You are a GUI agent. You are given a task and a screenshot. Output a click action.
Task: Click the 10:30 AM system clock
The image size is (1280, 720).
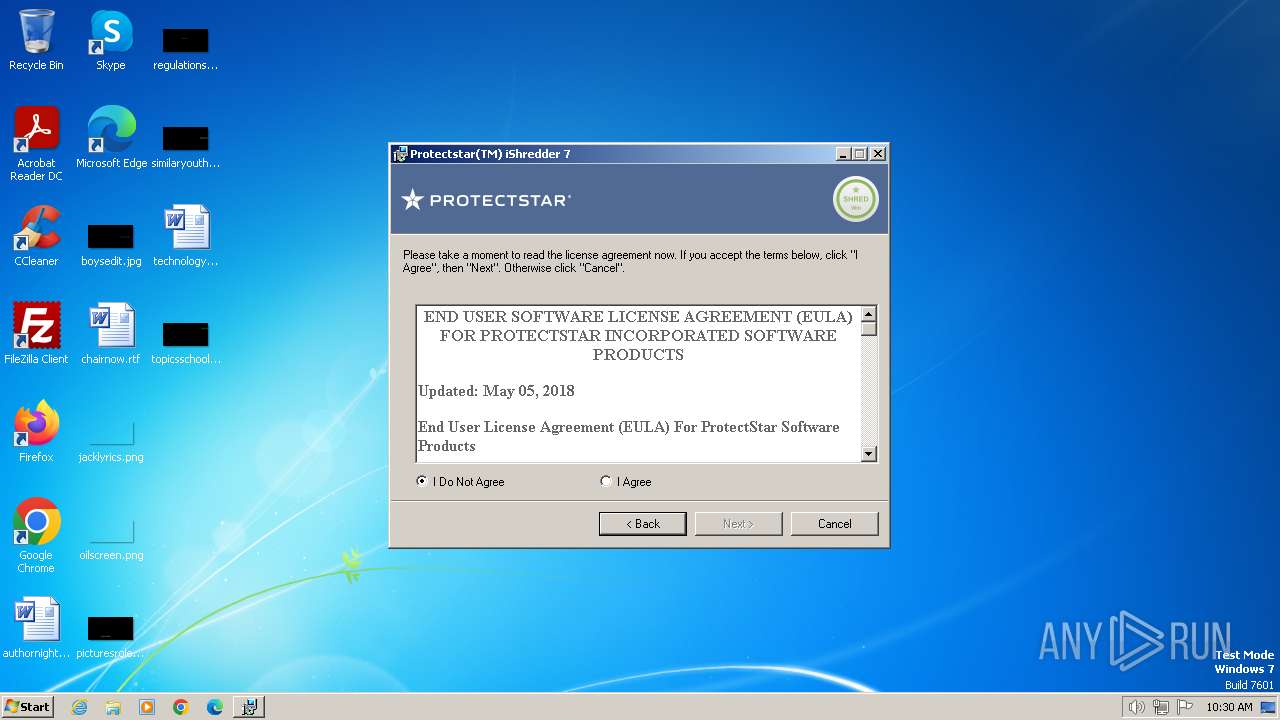click(1229, 707)
